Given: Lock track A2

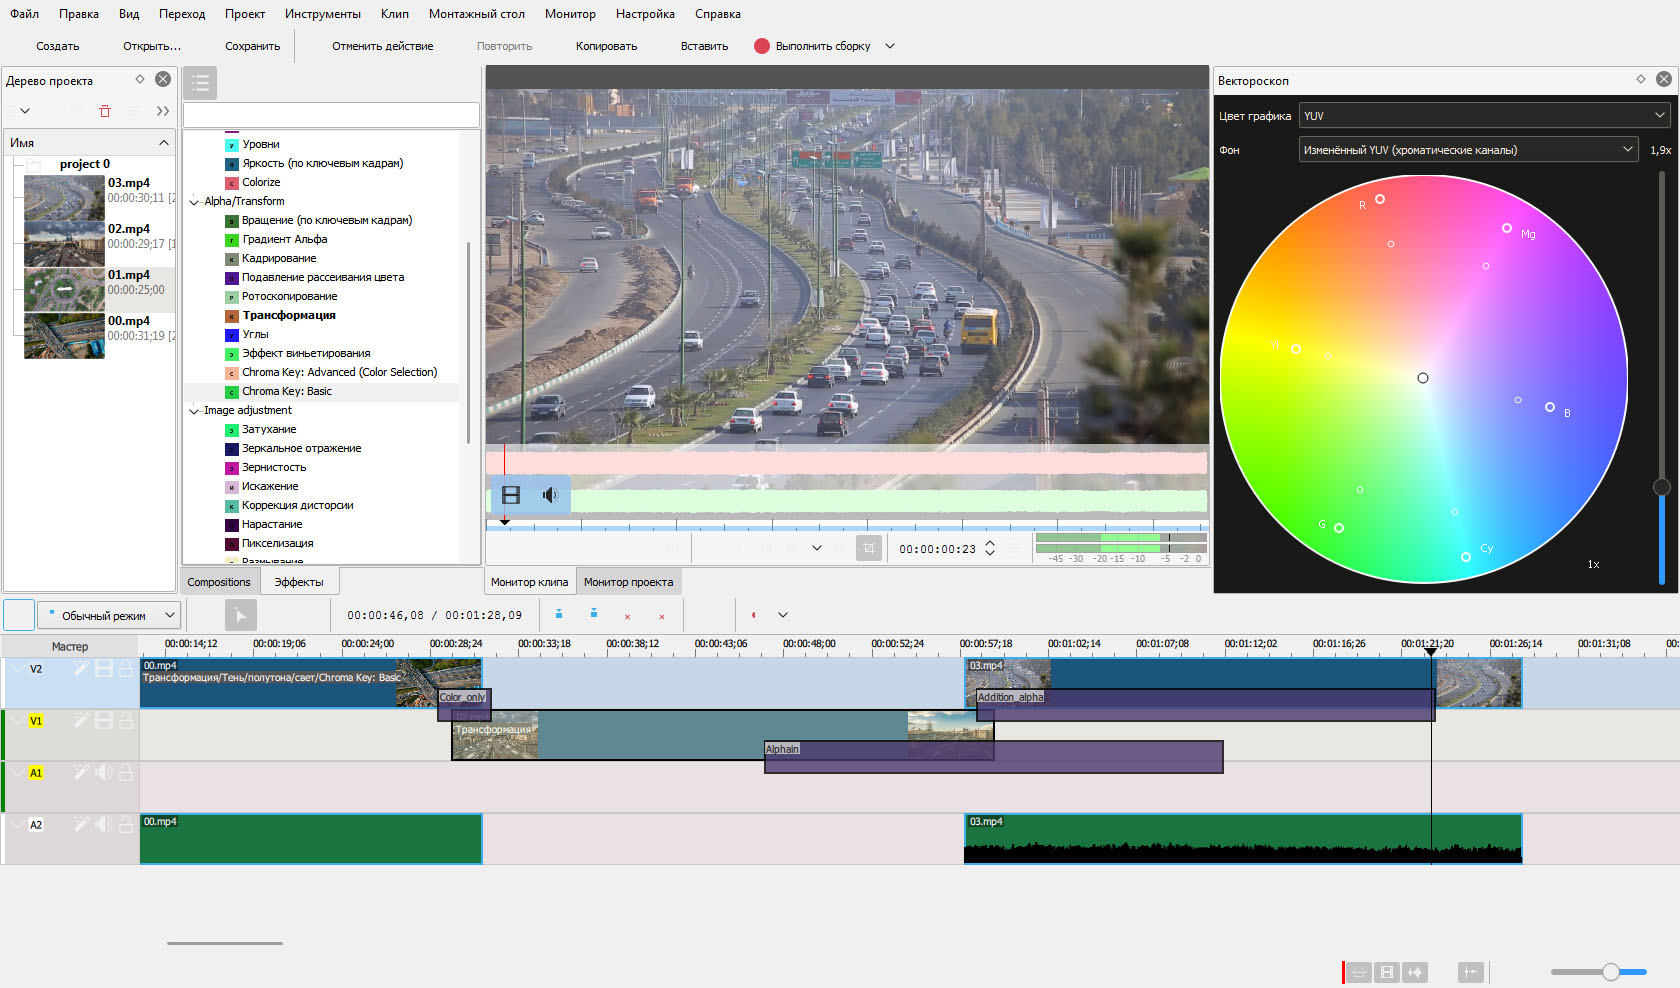Looking at the screenshot, I should pos(126,824).
